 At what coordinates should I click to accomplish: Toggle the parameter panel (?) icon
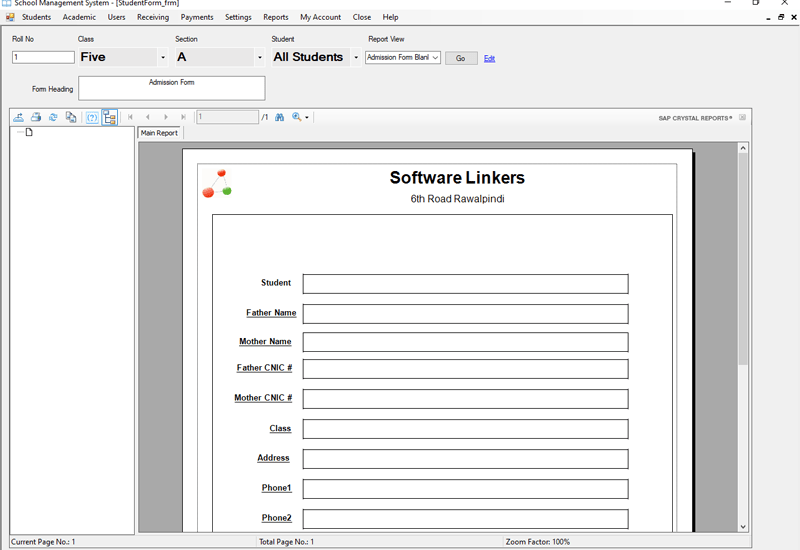(92, 118)
